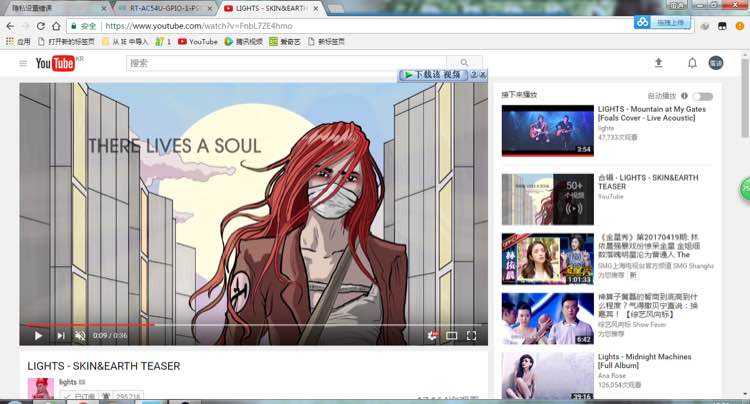This screenshot has height=404, width=750.
Task: Open the 6:42 variety show thumbnail
Action: tap(548, 318)
